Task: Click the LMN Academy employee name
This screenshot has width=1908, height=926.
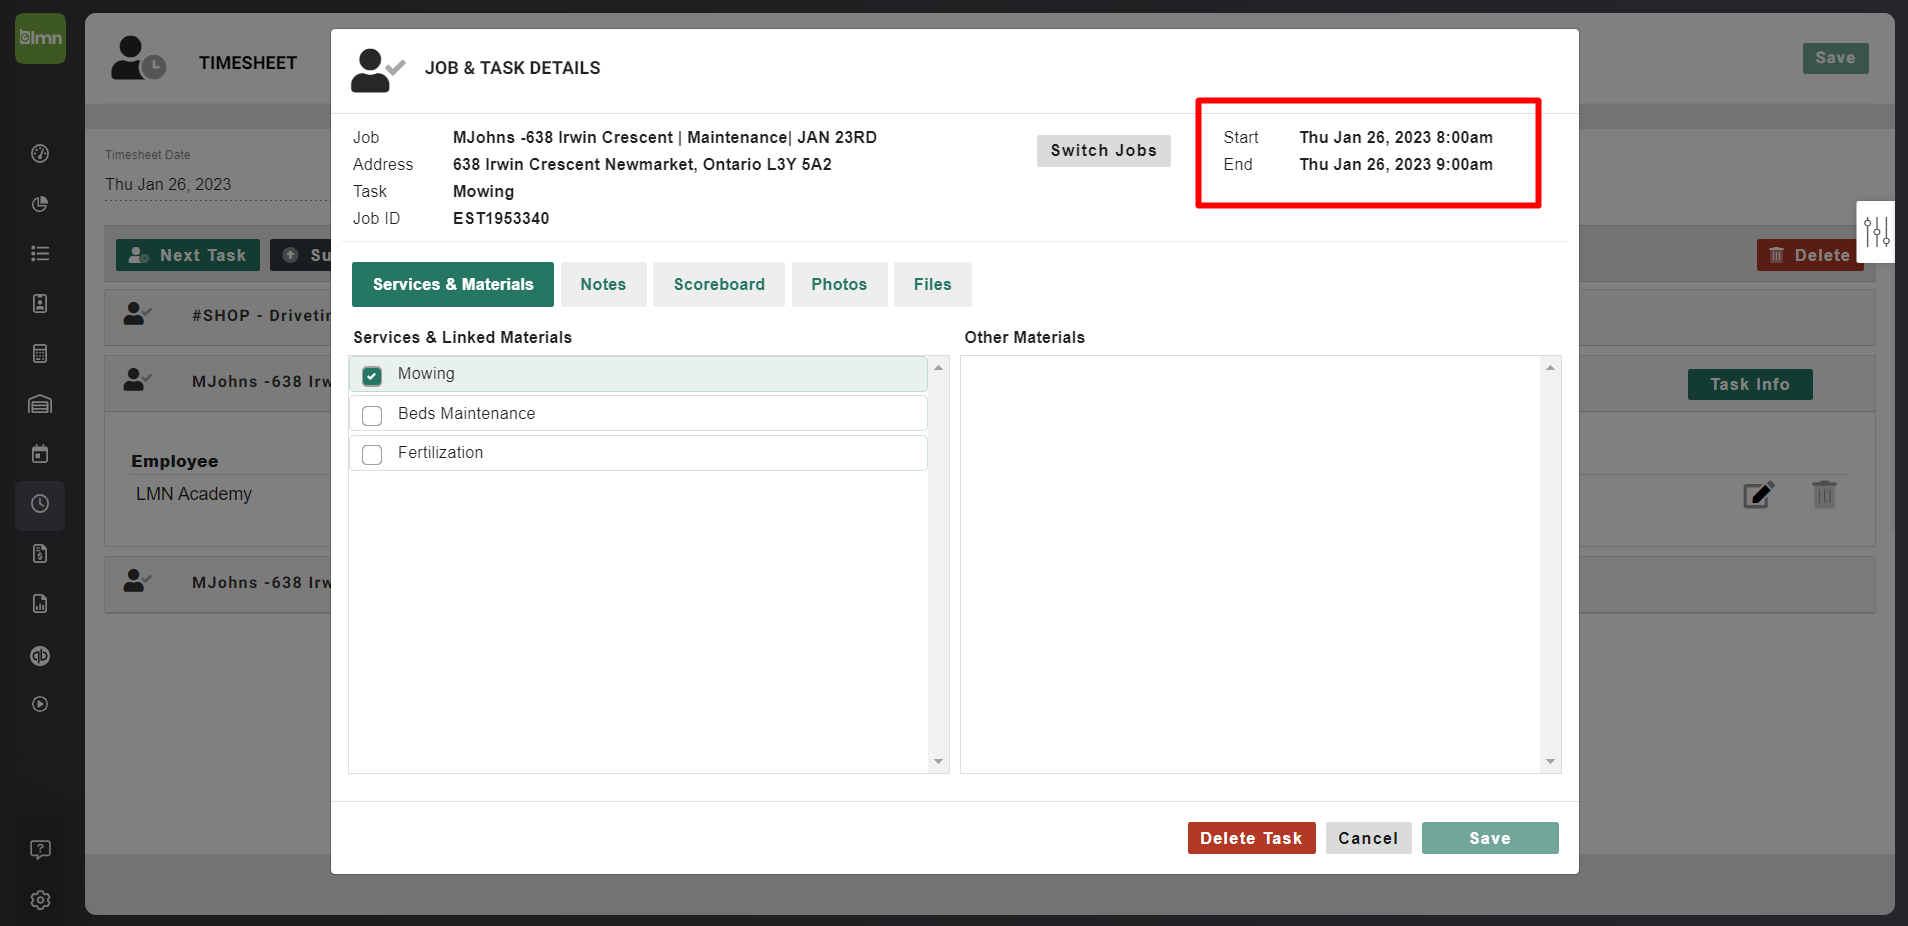Action: pyautogui.click(x=194, y=494)
